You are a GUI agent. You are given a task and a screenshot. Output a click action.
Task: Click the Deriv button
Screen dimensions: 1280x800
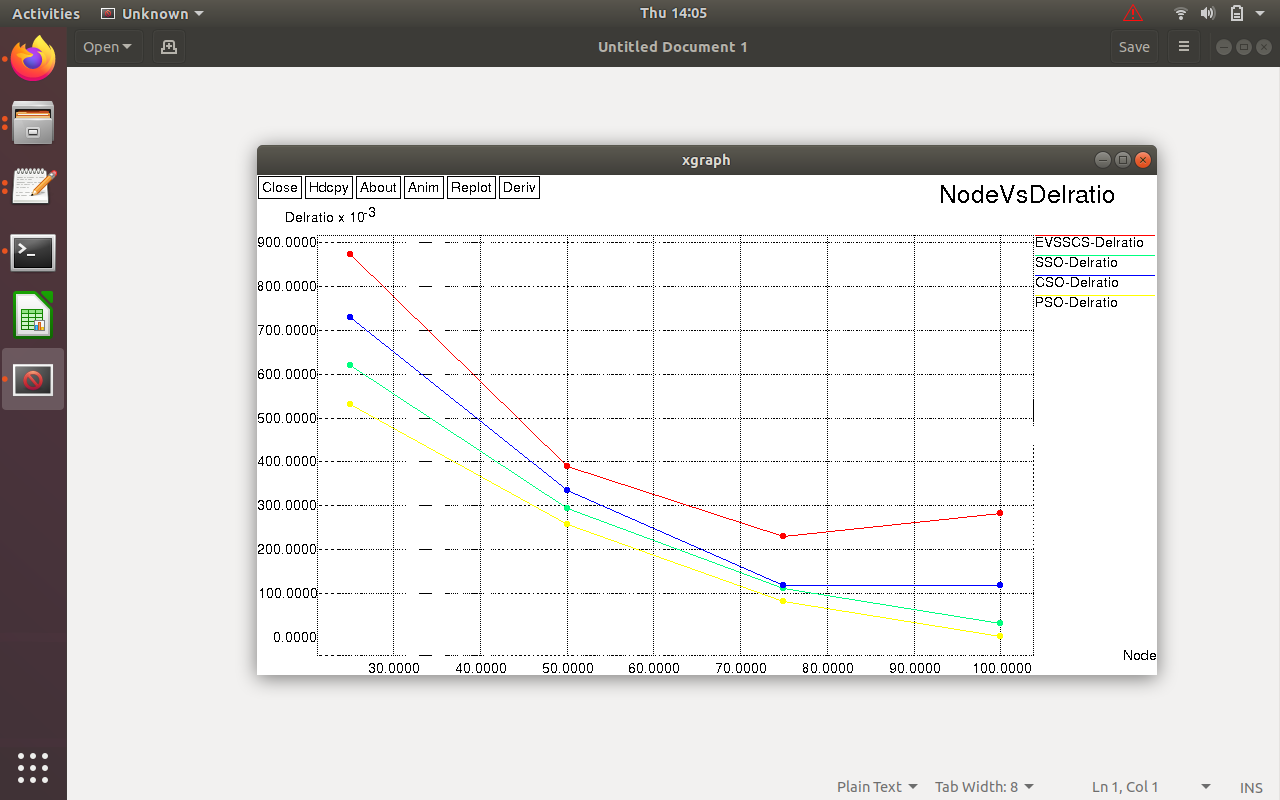click(520, 187)
